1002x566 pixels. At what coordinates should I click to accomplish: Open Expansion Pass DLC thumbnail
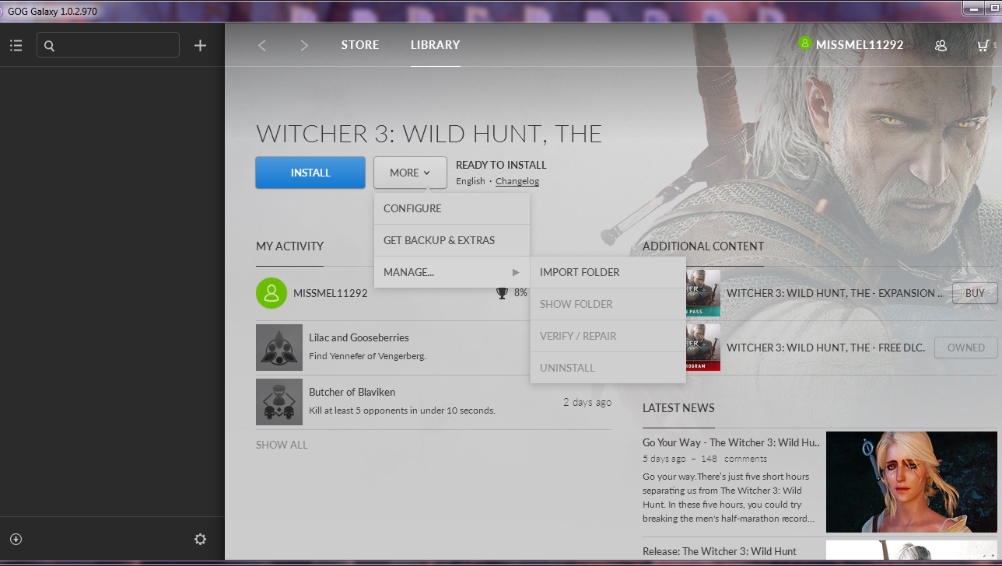703,293
